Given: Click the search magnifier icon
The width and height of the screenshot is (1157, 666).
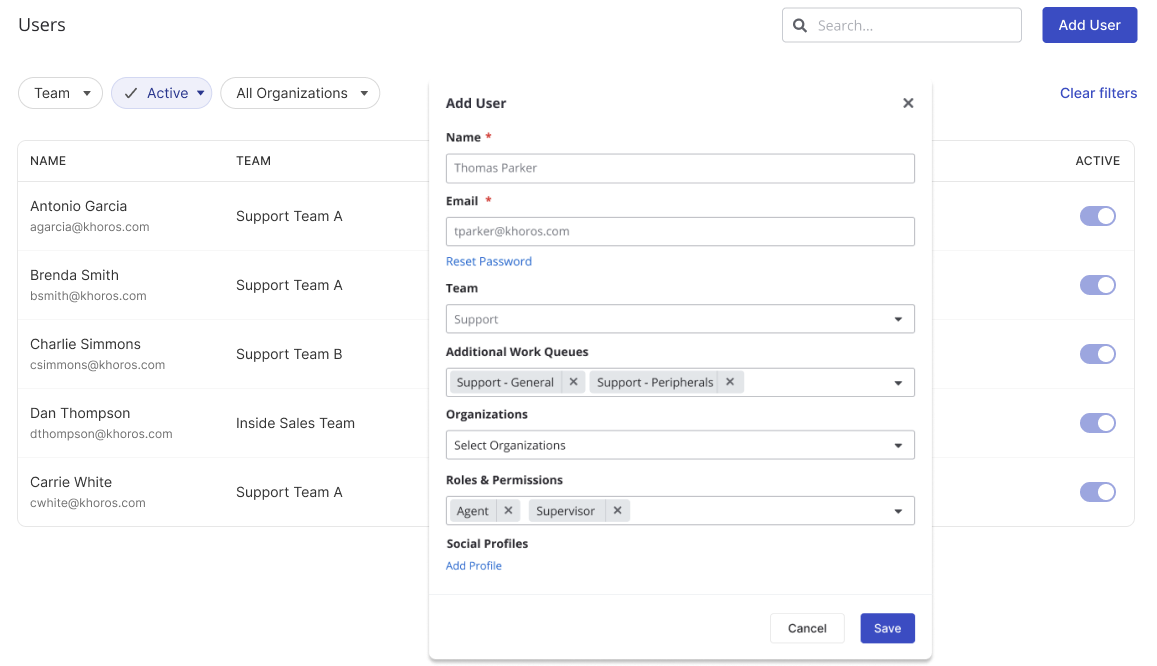Looking at the screenshot, I should click(x=800, y=26).
